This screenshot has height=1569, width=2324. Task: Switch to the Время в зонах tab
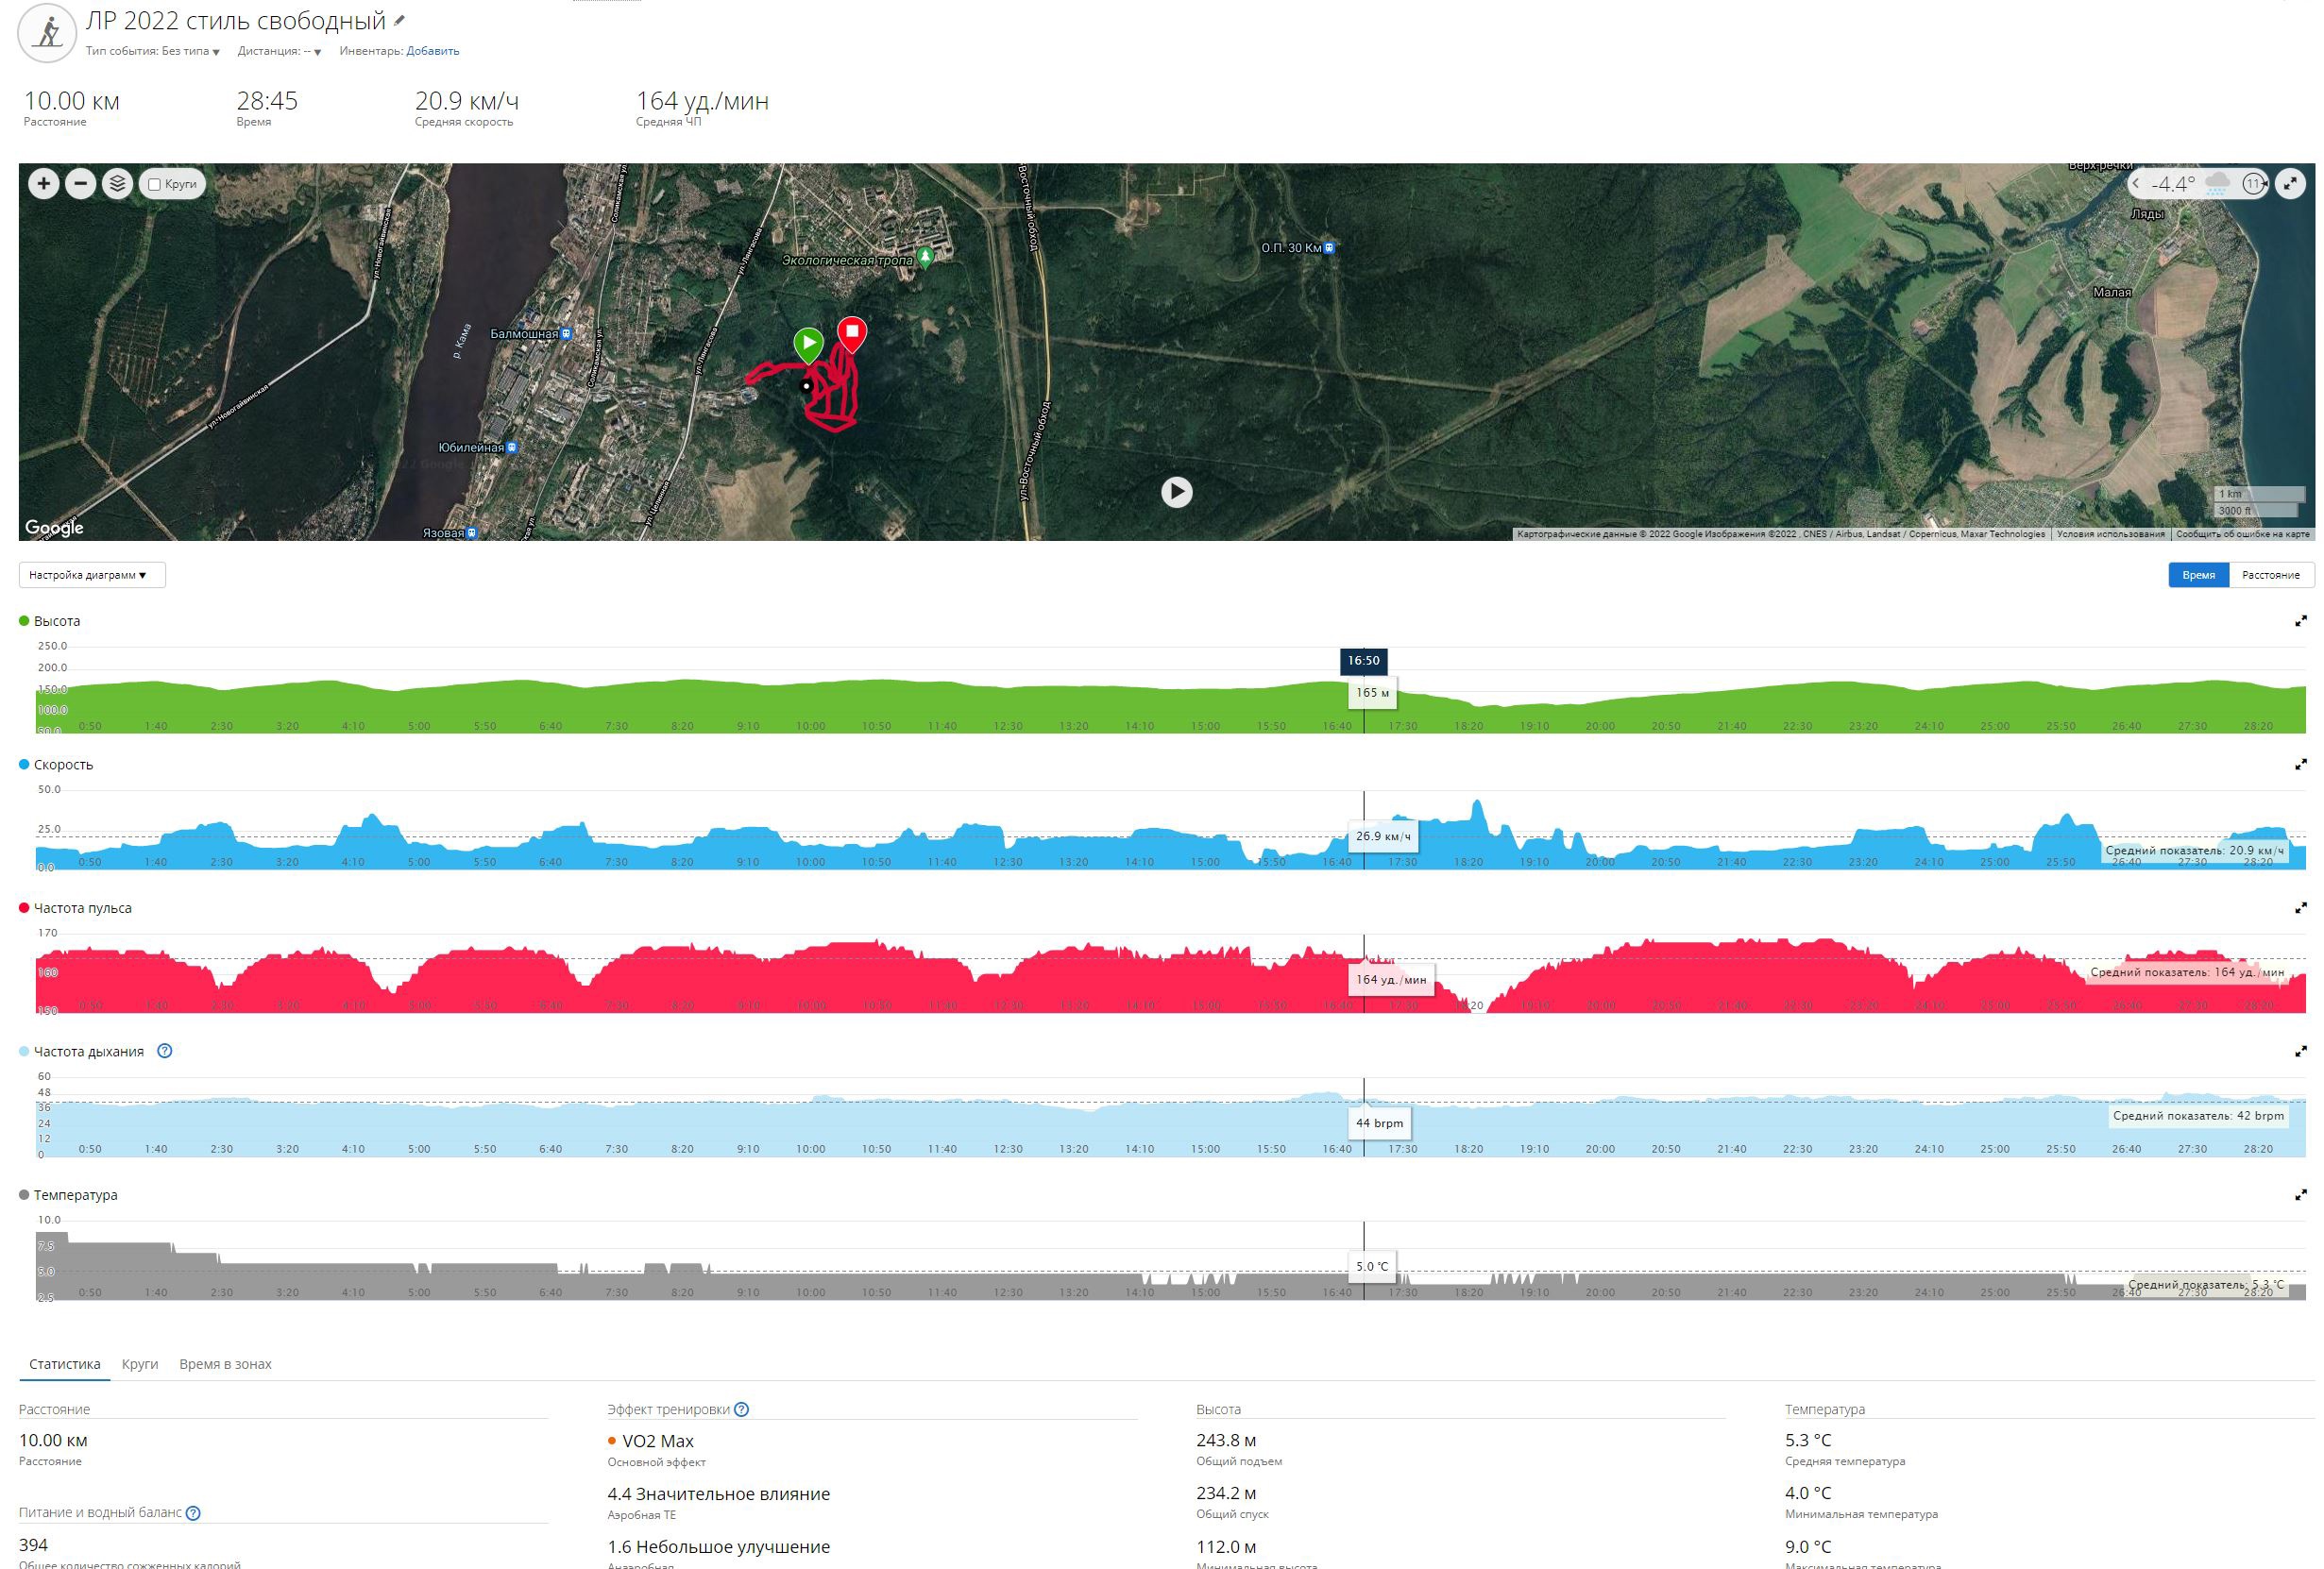pyautogui.click(x=225, y=1364)
